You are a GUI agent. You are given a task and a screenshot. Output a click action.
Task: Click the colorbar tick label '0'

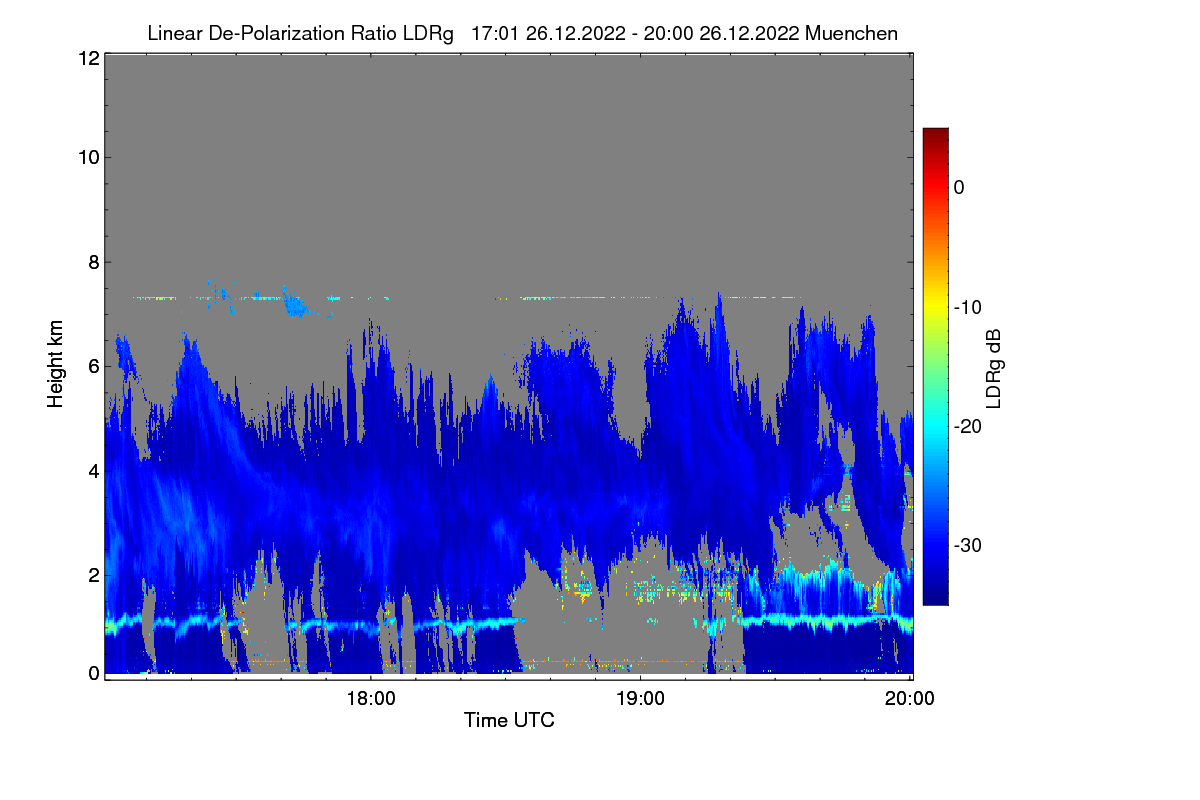pos(959,187)
